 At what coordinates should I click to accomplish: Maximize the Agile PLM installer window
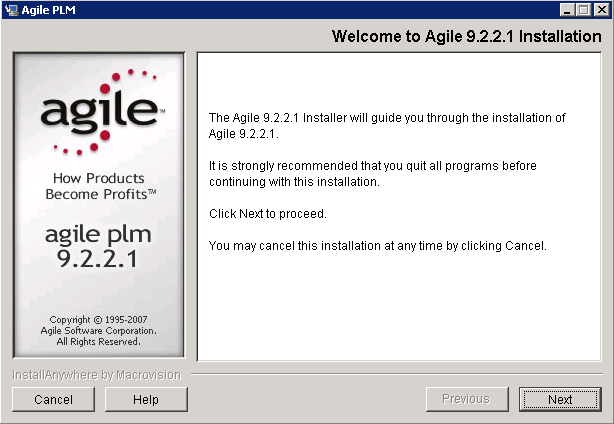[583, 10]
